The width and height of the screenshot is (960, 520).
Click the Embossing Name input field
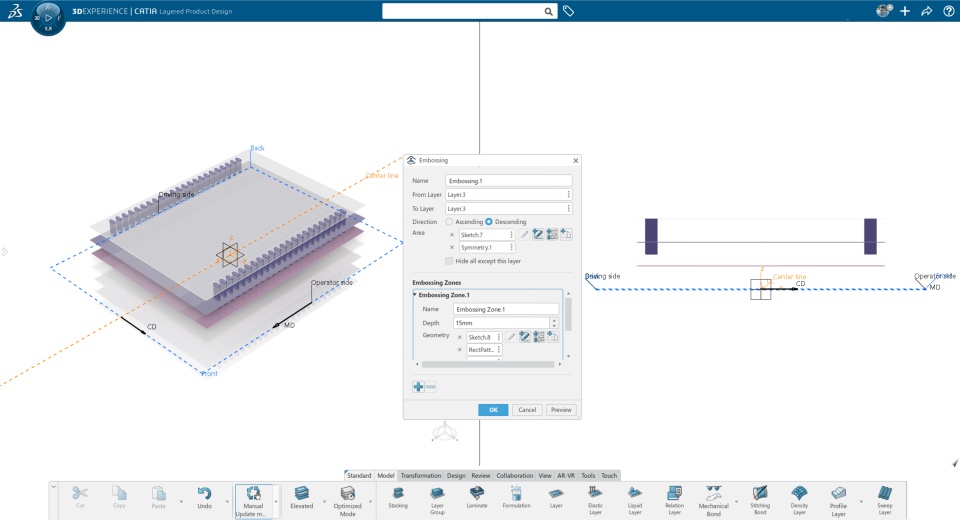click(x=509, y=181)
